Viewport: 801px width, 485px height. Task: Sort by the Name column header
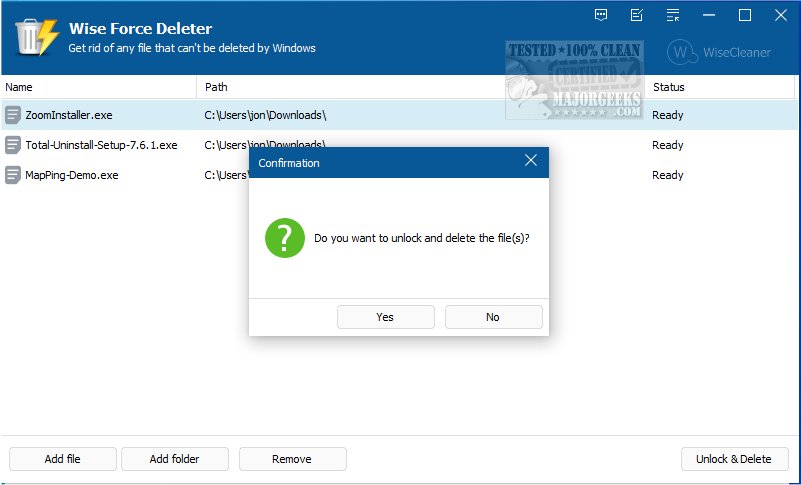click(x=99, y=87)
